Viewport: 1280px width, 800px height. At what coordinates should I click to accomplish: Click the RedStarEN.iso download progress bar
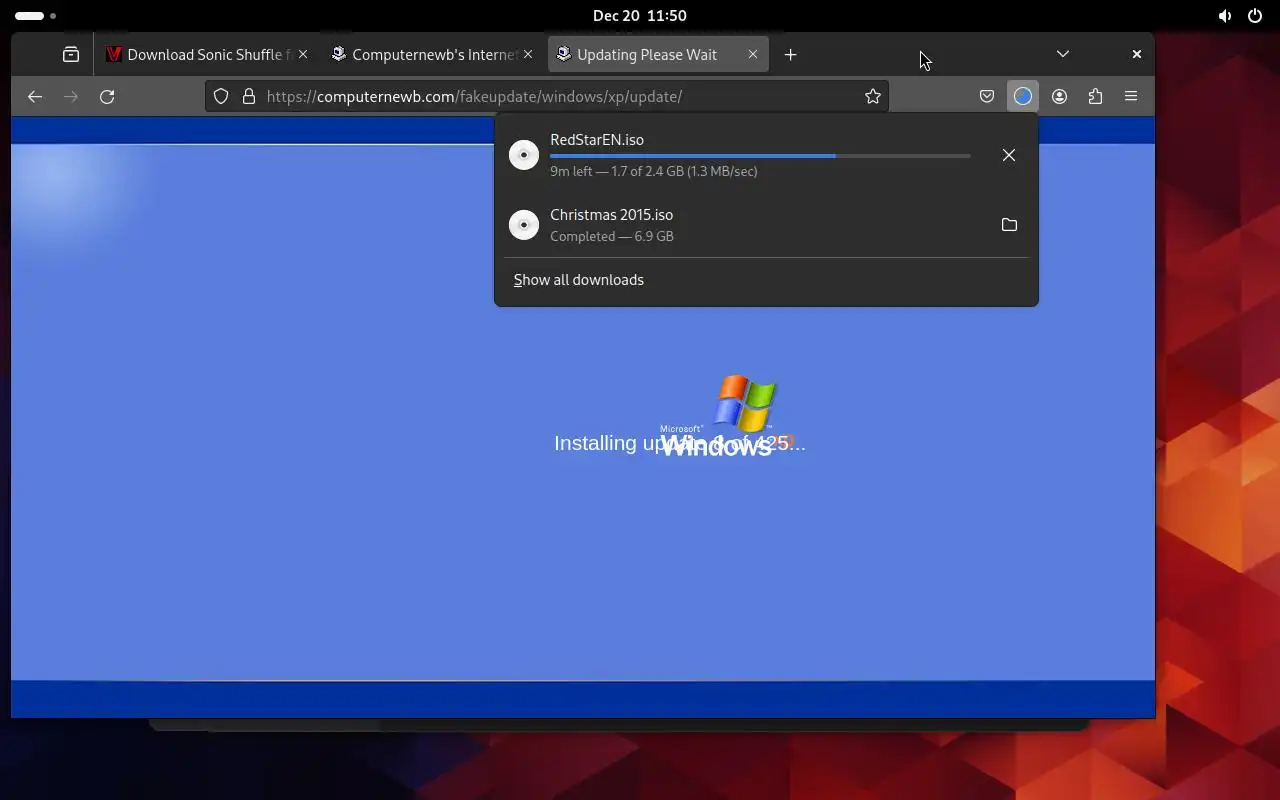(760, 156)
